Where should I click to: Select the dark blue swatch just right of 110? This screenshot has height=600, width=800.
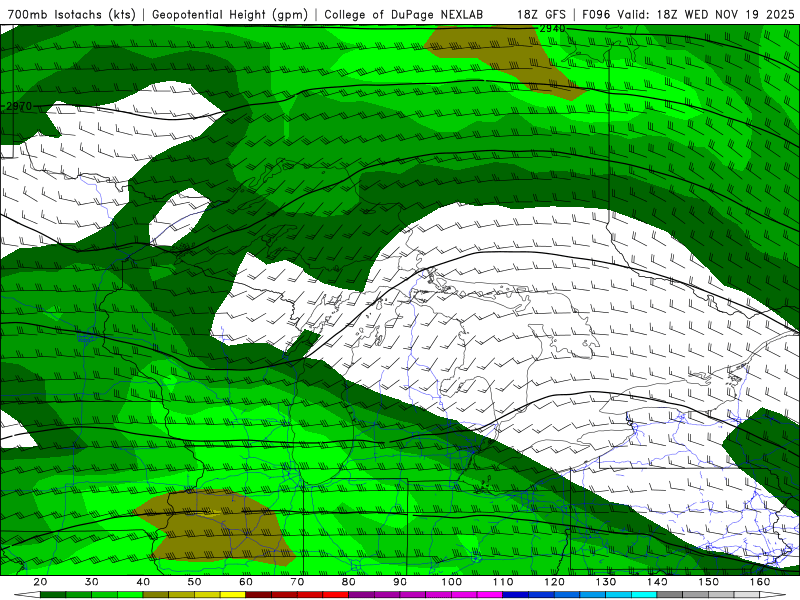click(515, 595)
